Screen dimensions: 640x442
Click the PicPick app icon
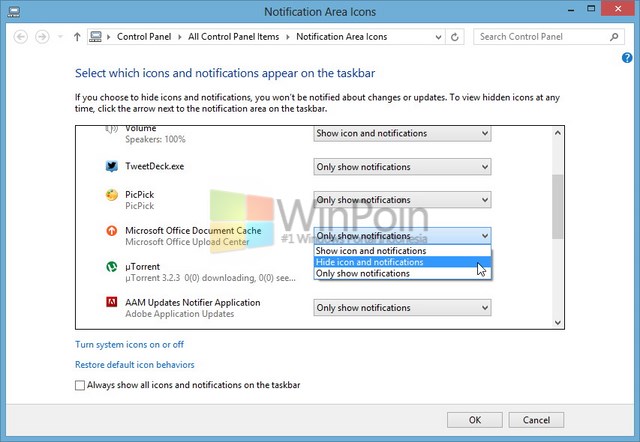tap(111, 195)
